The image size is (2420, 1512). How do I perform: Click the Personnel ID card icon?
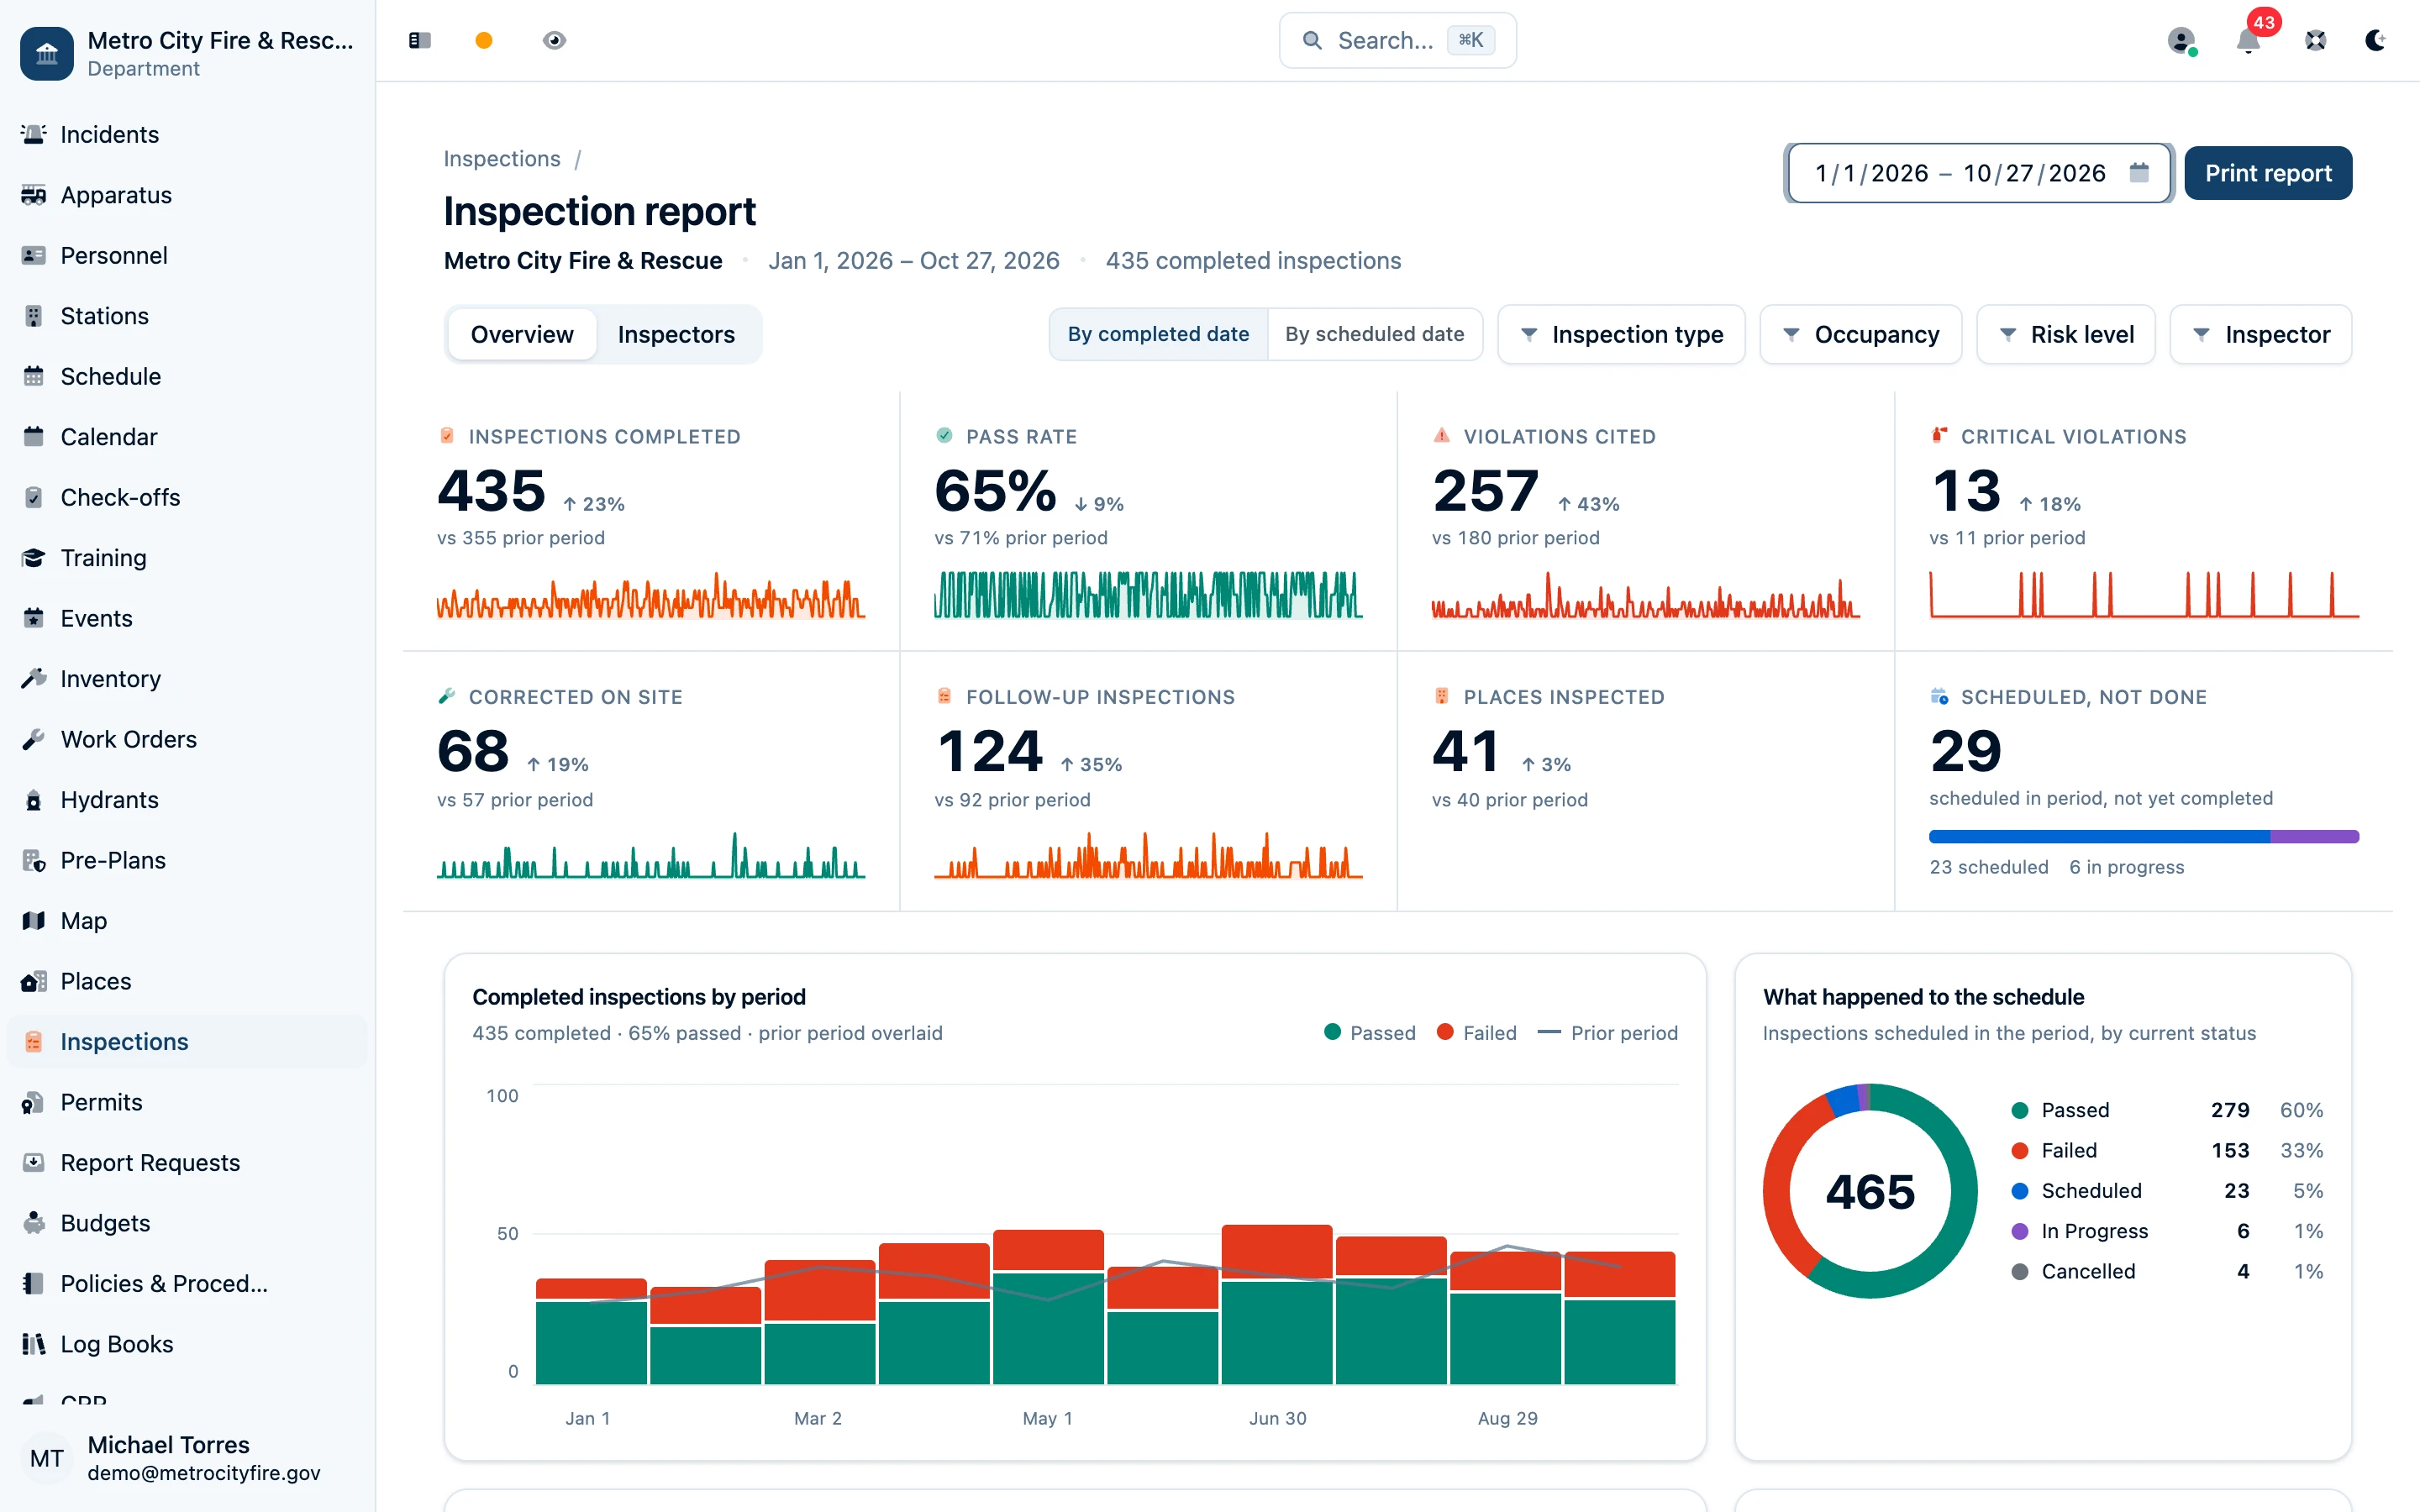tap(34, 255)
